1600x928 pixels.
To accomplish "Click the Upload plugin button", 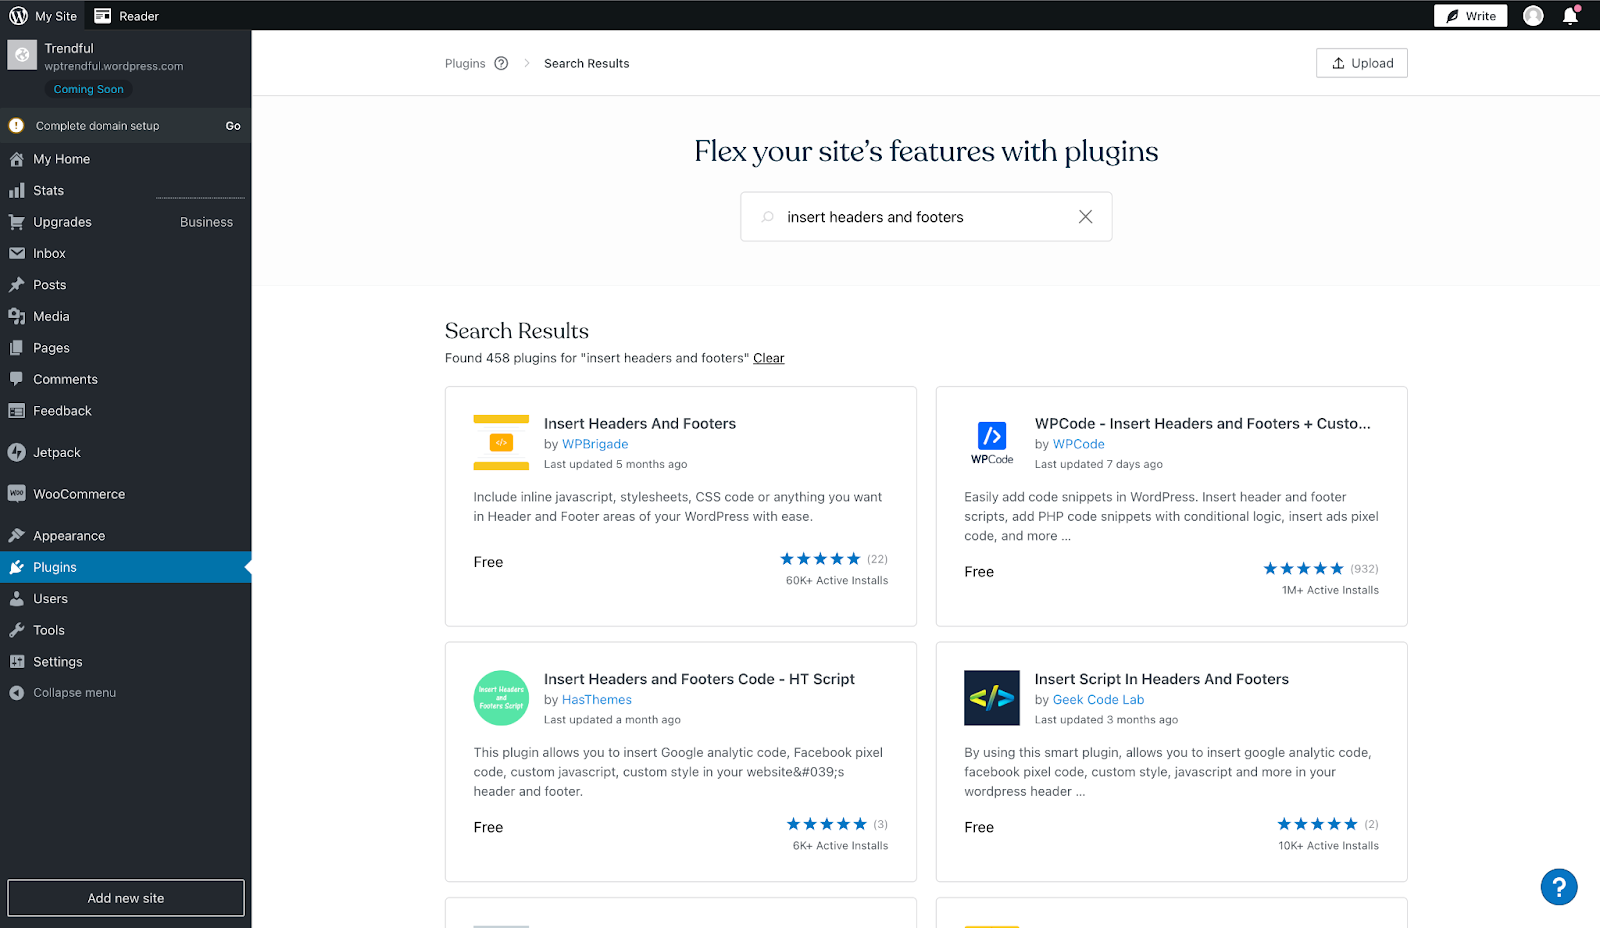I will coord(1362,63).
